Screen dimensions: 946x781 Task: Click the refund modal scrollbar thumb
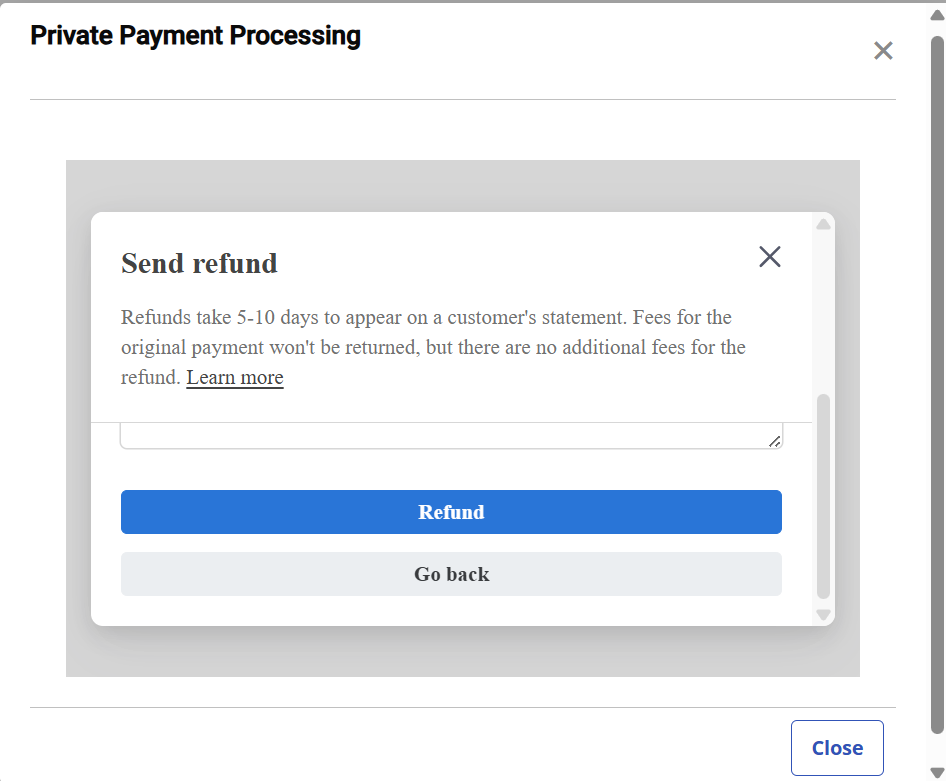click(x=823, y=495)
